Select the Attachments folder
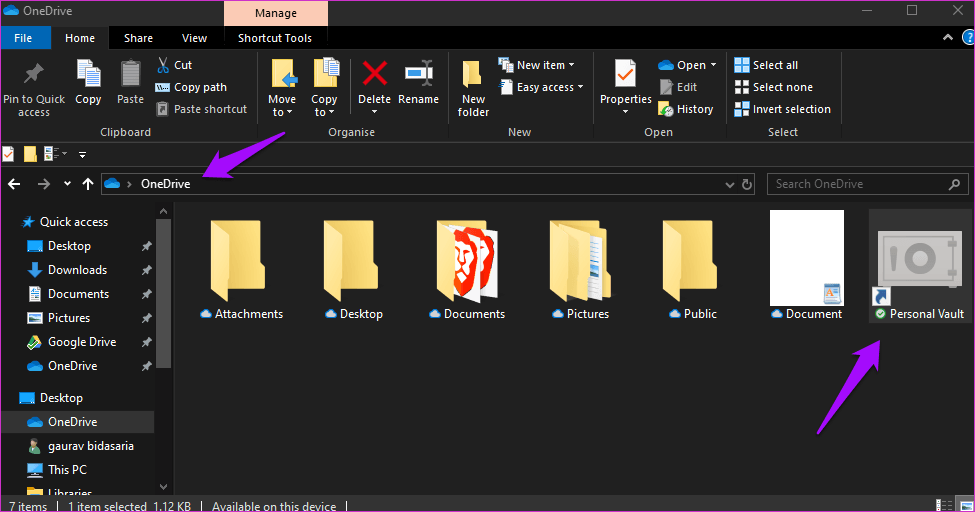The width and height of the screenshot is (975, 512). coord(241,268)
